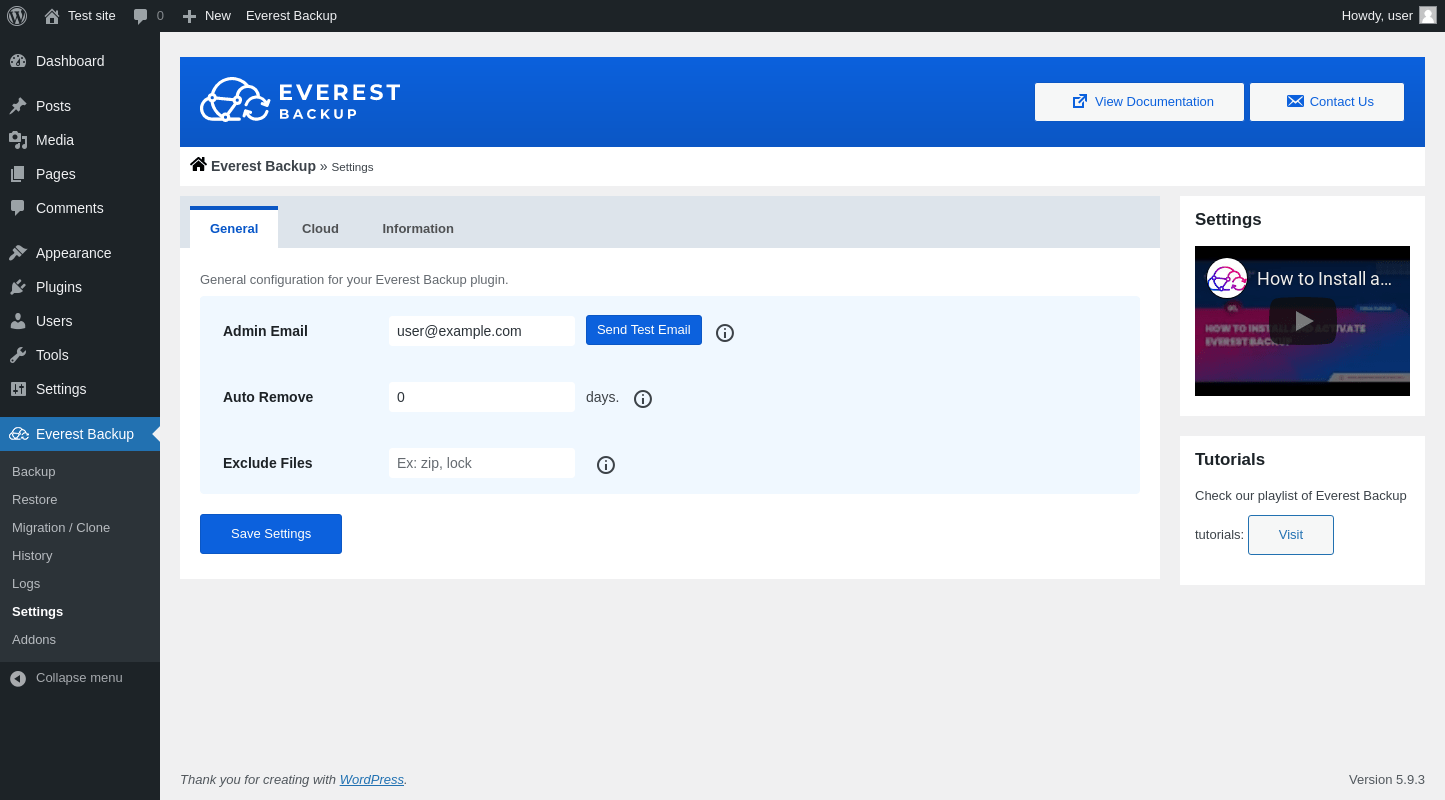Image resolution: width=1445 pixels, height=800 pixels.
Task: Open Backup submenu item
Action: 34,471
